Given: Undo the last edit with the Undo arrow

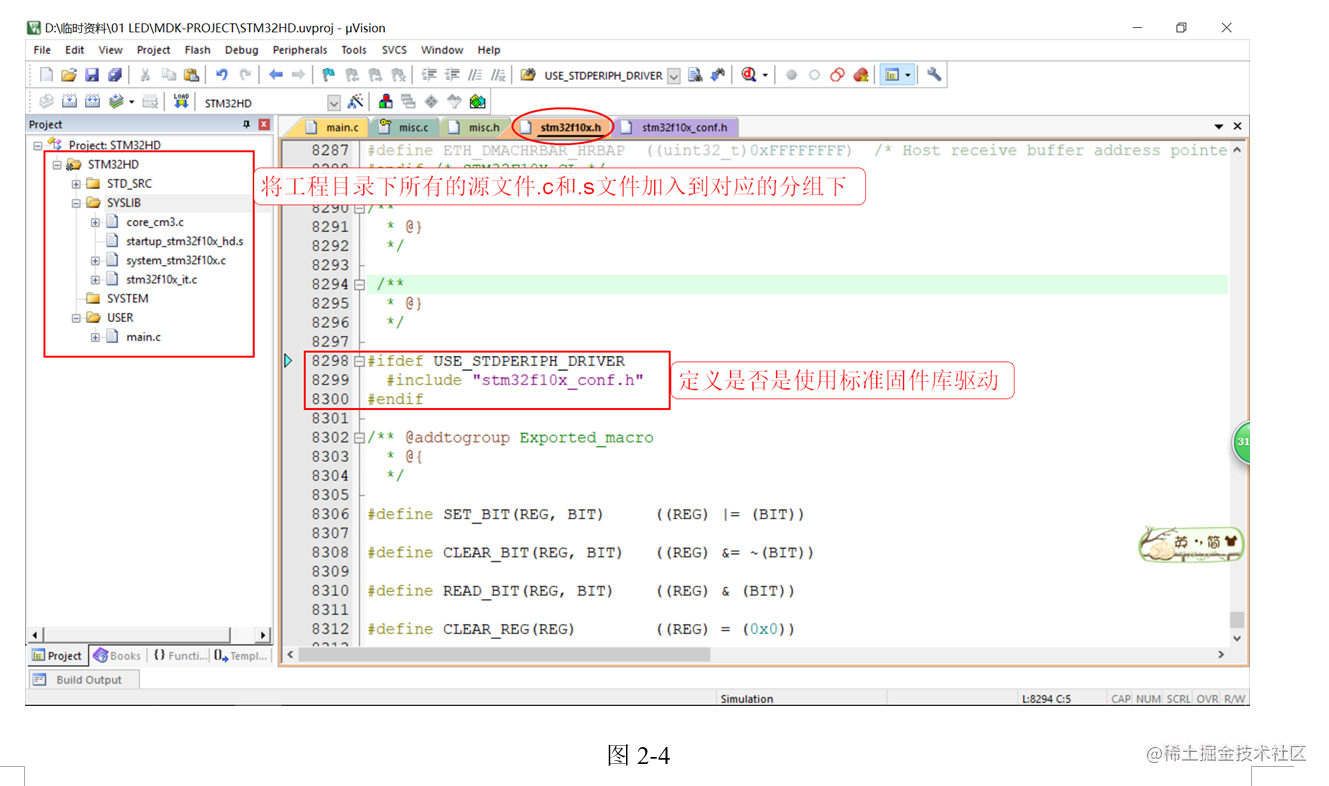Looking at the screenshot, I should 222,75.
